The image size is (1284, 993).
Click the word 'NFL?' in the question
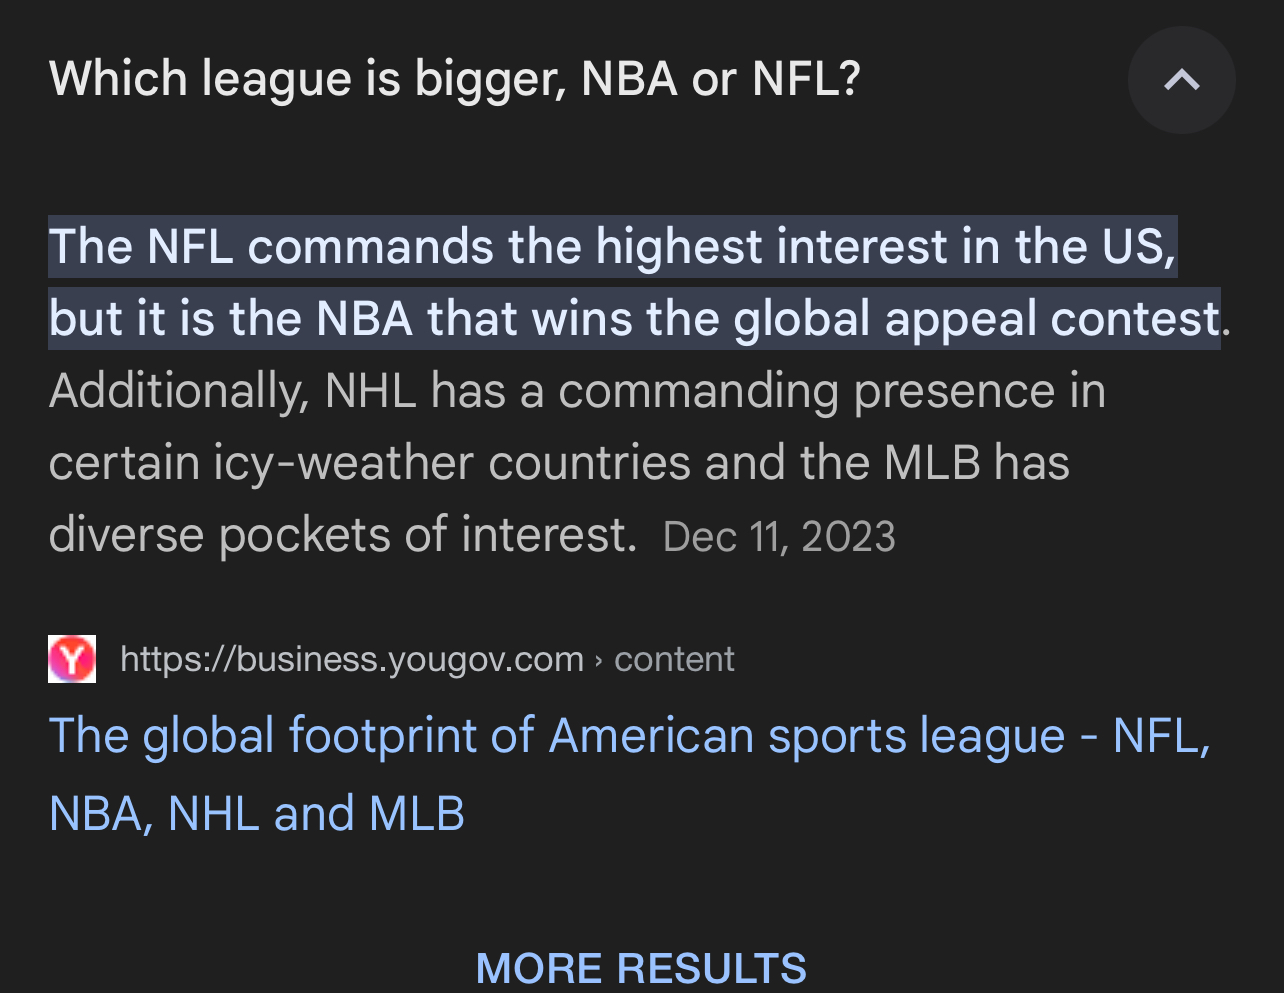click(x=806, y=80)
